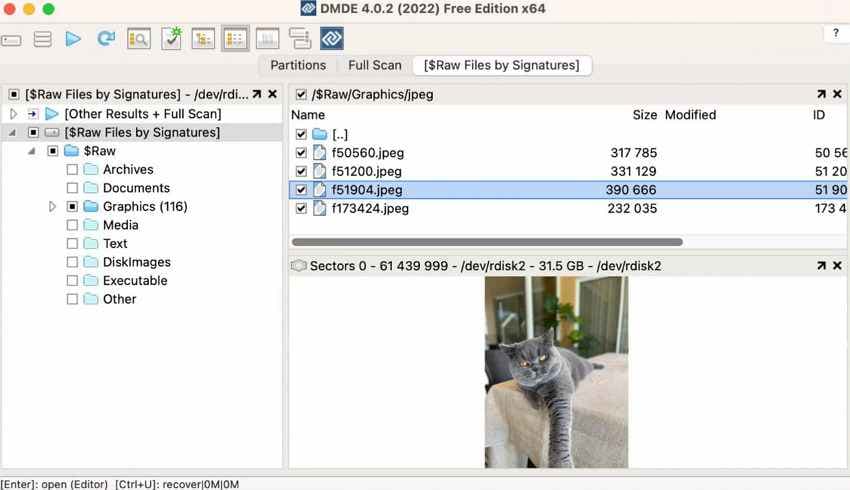The image size is (850, 490).
Task: Check the Archives folder checkbox
Action: [x=72, y=170]
